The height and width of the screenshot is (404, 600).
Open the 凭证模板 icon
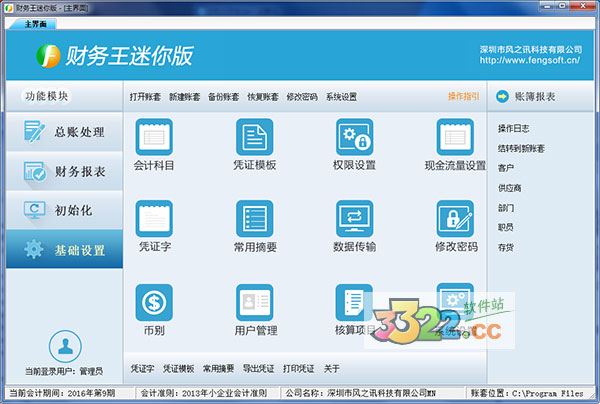tap(254, 137)
